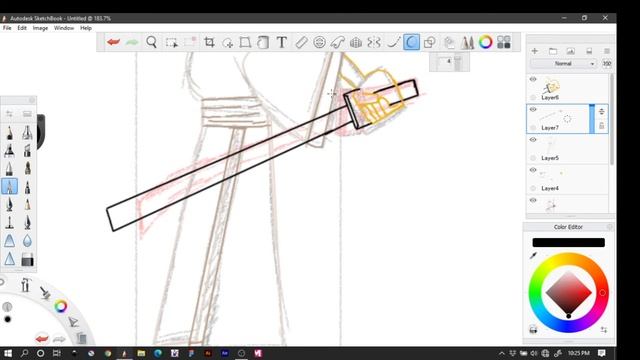Screen dimensions: 640x360
Task: Enable the Ruler guide tool
Action: point(301,42)
